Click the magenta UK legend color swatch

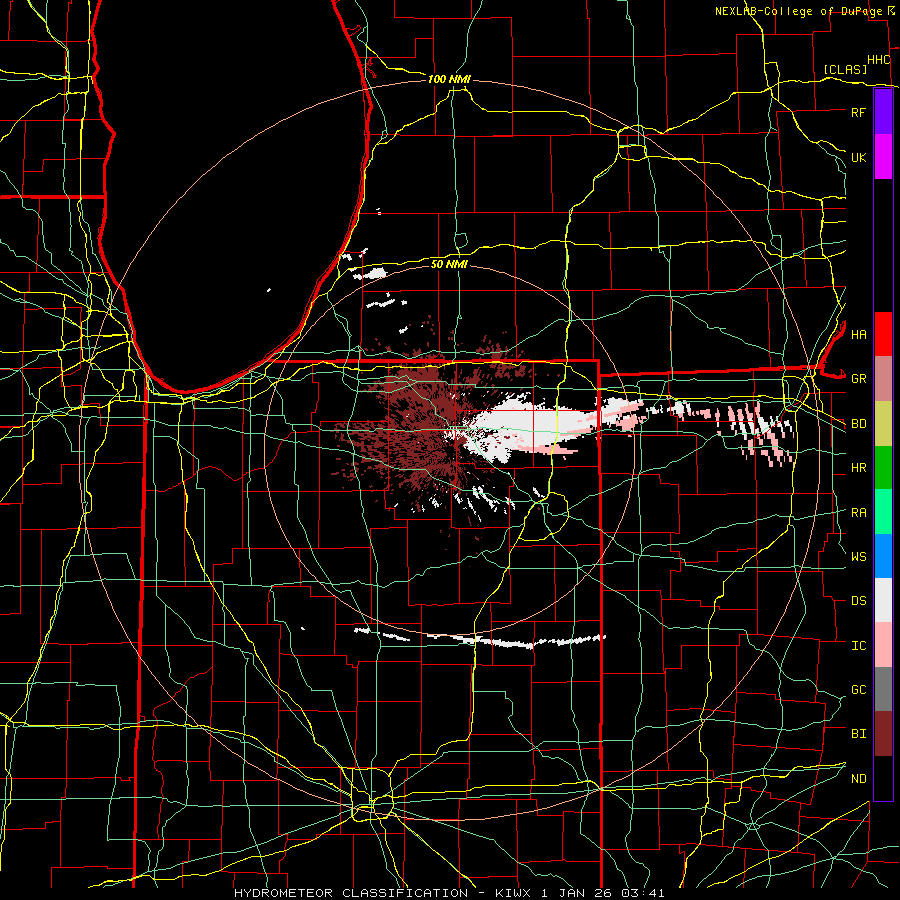(x=883, y=157)
